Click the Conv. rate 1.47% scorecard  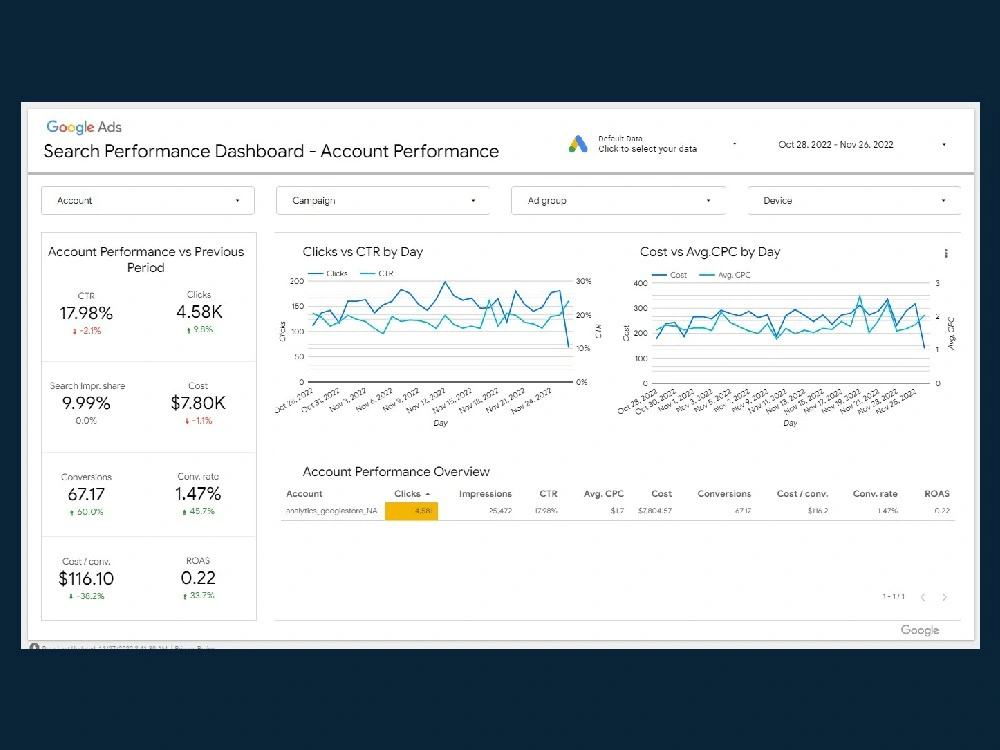click(x=198, y=494)
